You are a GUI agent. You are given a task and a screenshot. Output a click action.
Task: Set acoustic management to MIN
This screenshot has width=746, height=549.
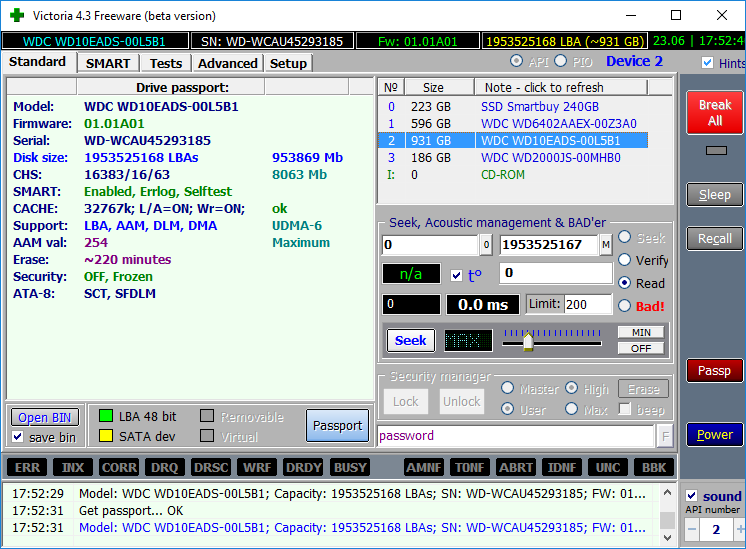click(x=641, y=333)
